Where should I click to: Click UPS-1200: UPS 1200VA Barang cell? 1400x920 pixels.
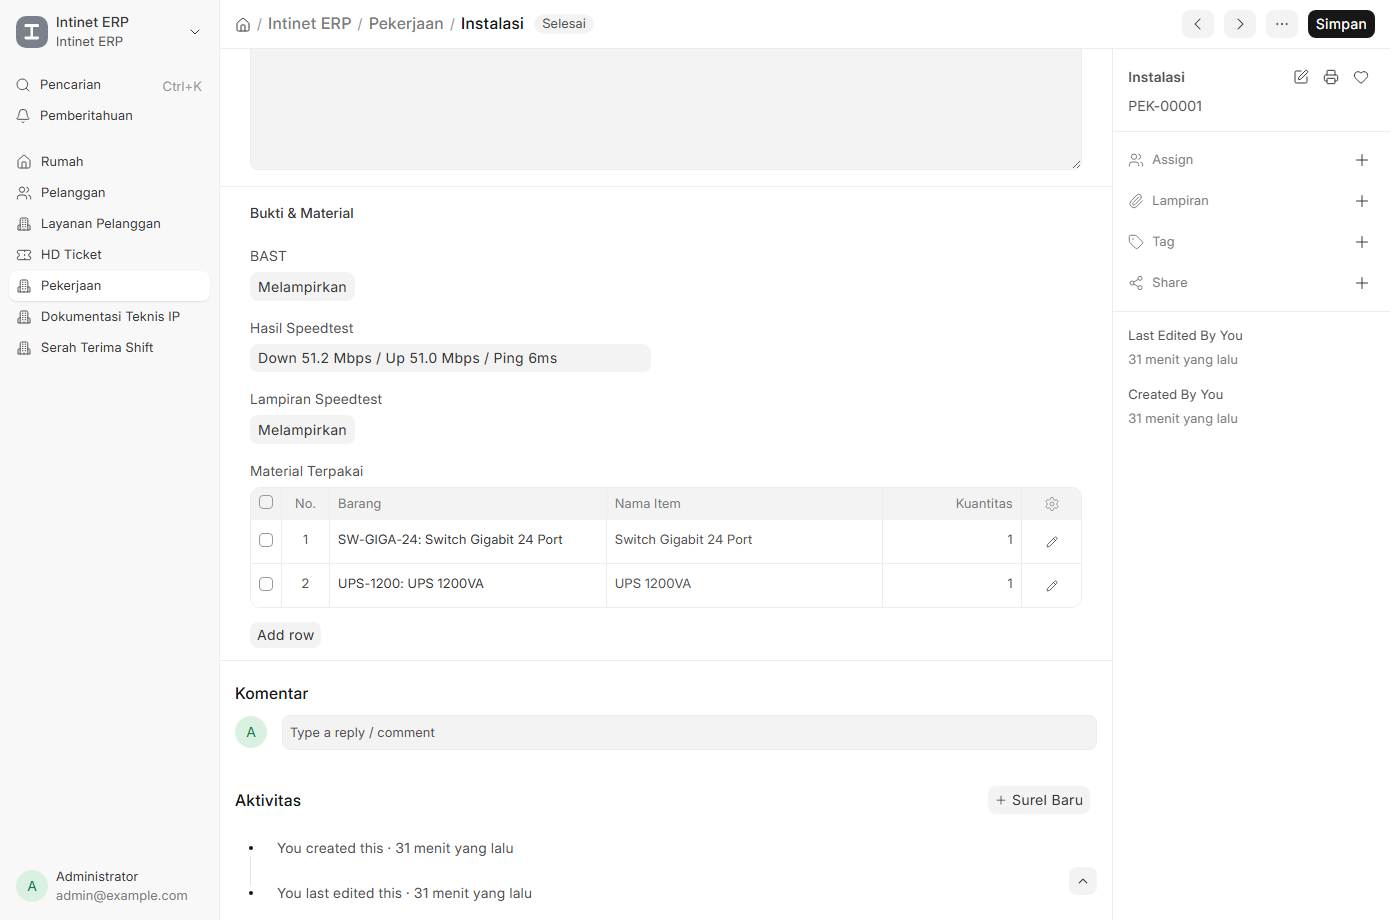click(468, 585)
